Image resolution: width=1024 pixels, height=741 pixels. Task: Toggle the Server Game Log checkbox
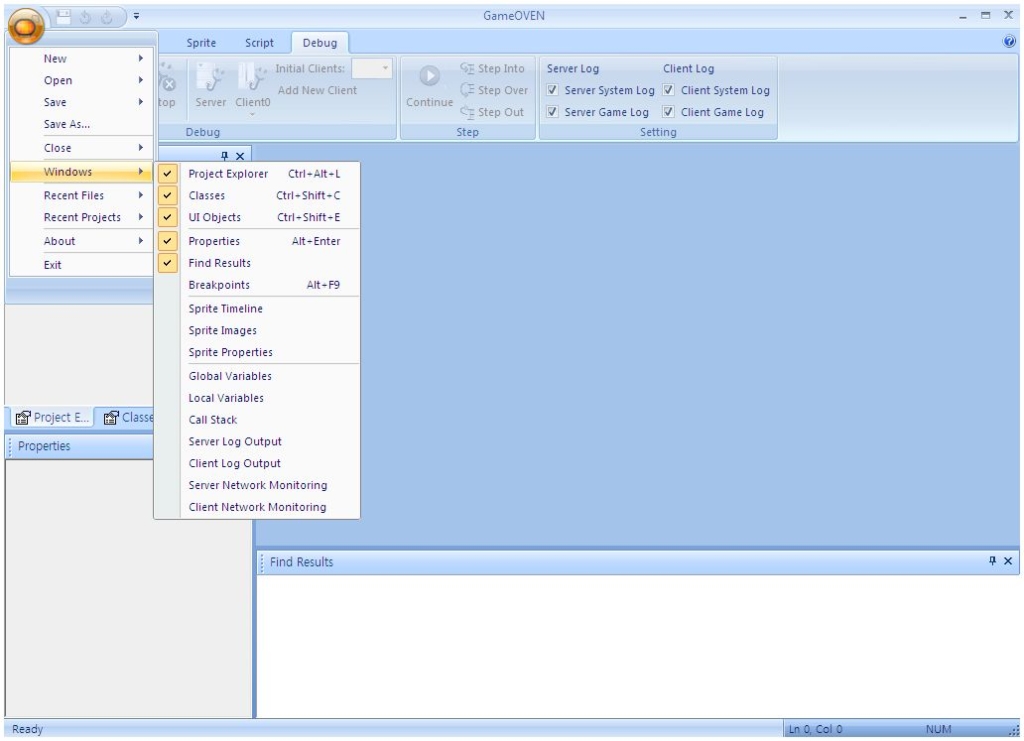(x=552, y=112)
